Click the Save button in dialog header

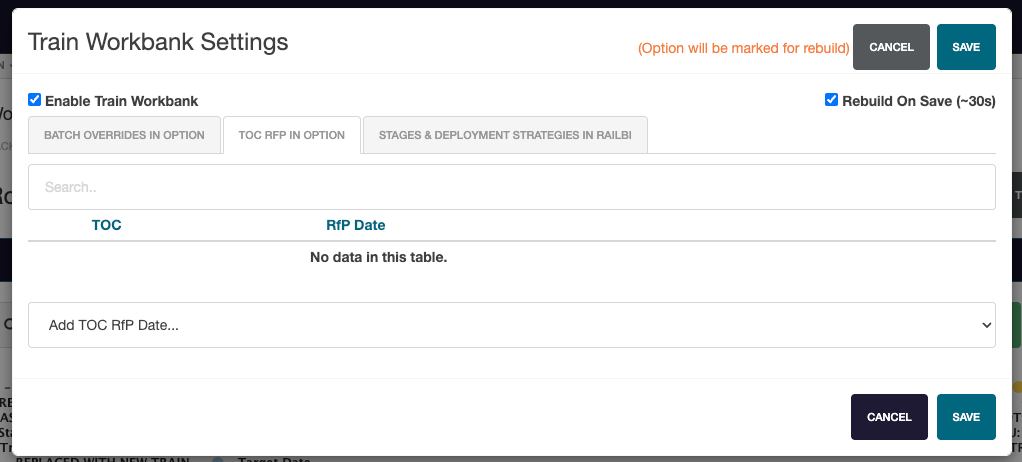pyautogui.click(x=965, y=47)
